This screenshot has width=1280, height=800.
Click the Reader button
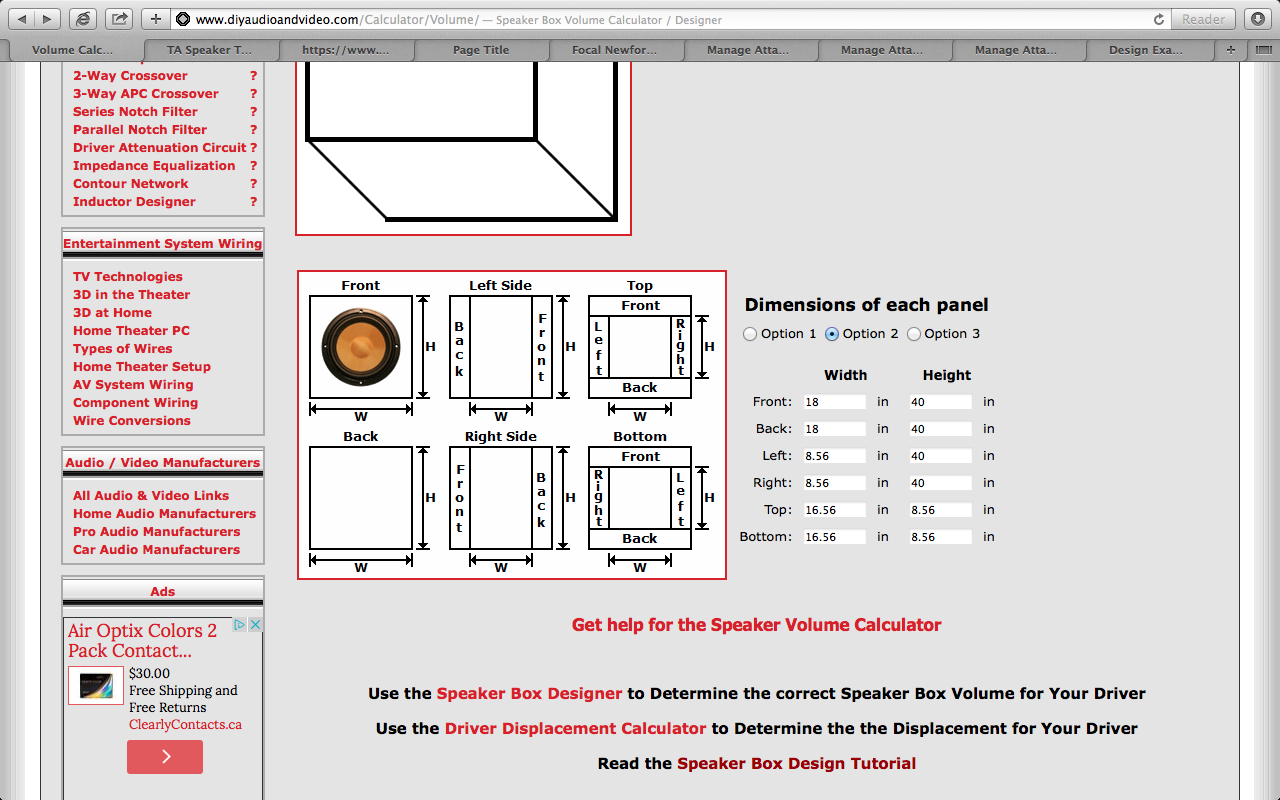point(1203,19)
